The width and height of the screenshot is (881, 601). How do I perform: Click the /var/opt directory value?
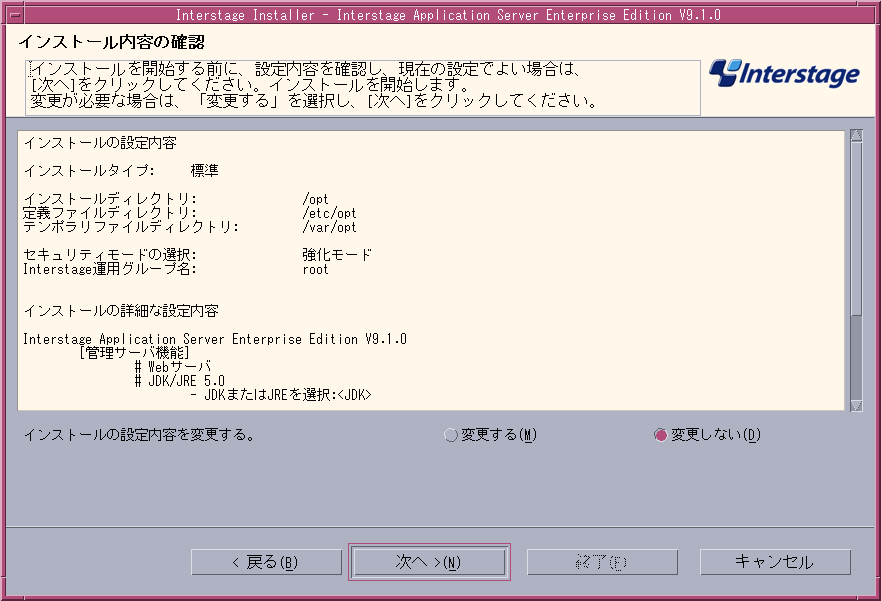pyautogui.click(x=329, y=227)
